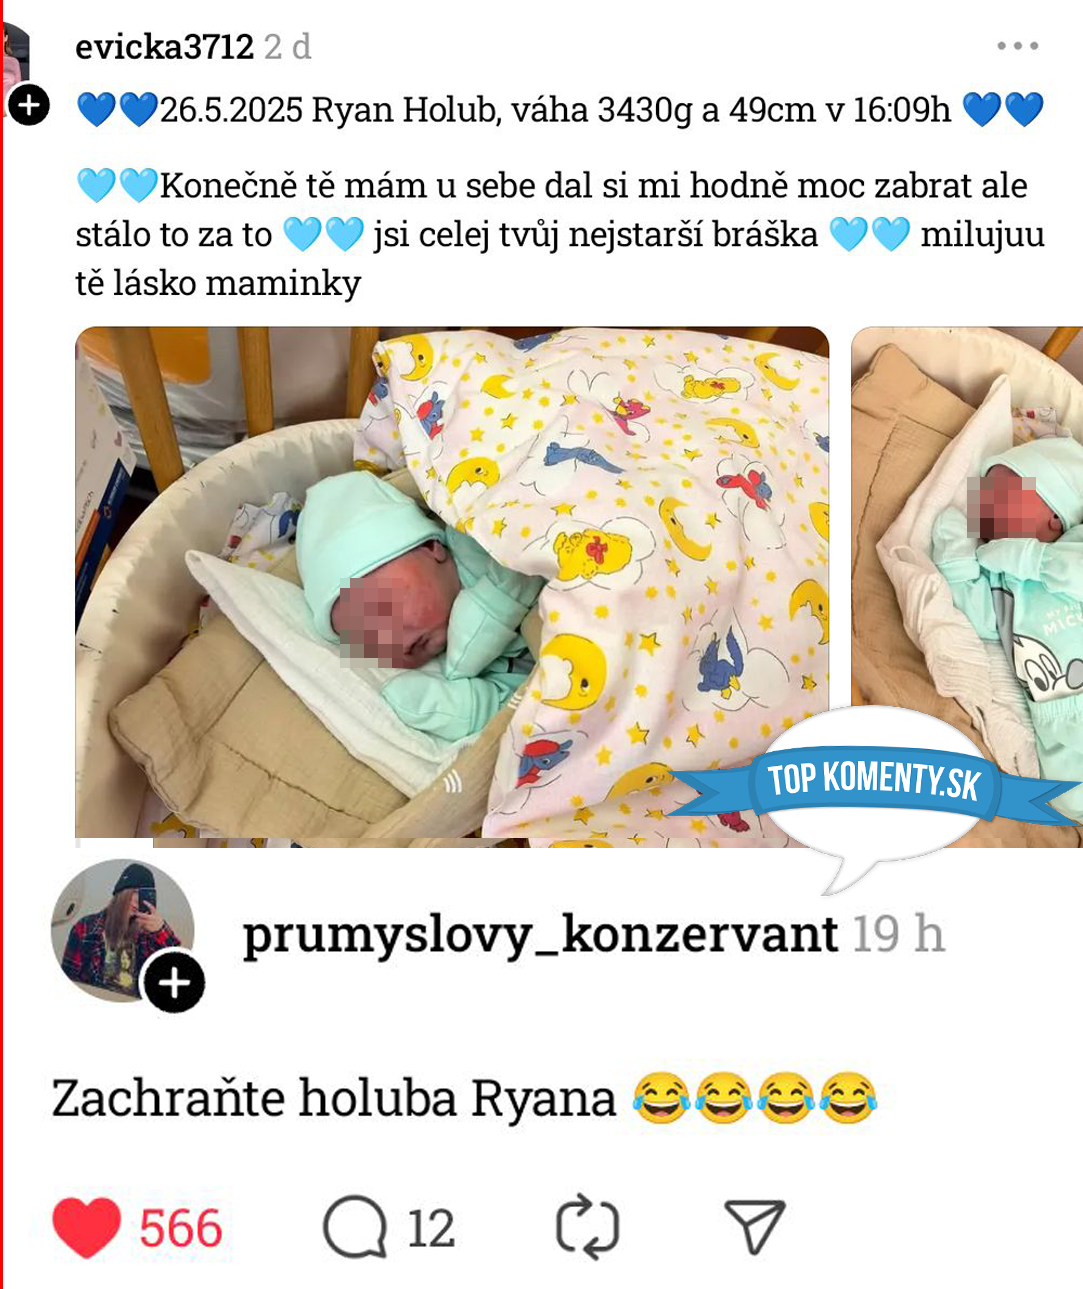Open replies via the comment bubble icon

[x=355, y=1227]
